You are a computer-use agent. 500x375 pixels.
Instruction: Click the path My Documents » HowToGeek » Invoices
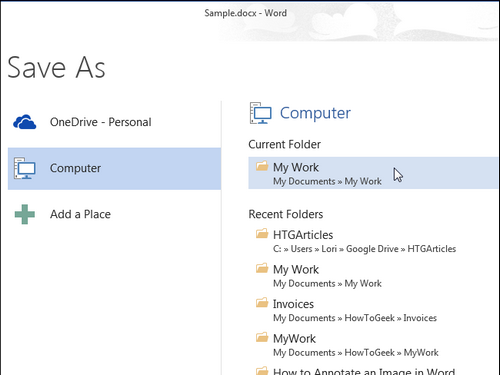[355, 318]
